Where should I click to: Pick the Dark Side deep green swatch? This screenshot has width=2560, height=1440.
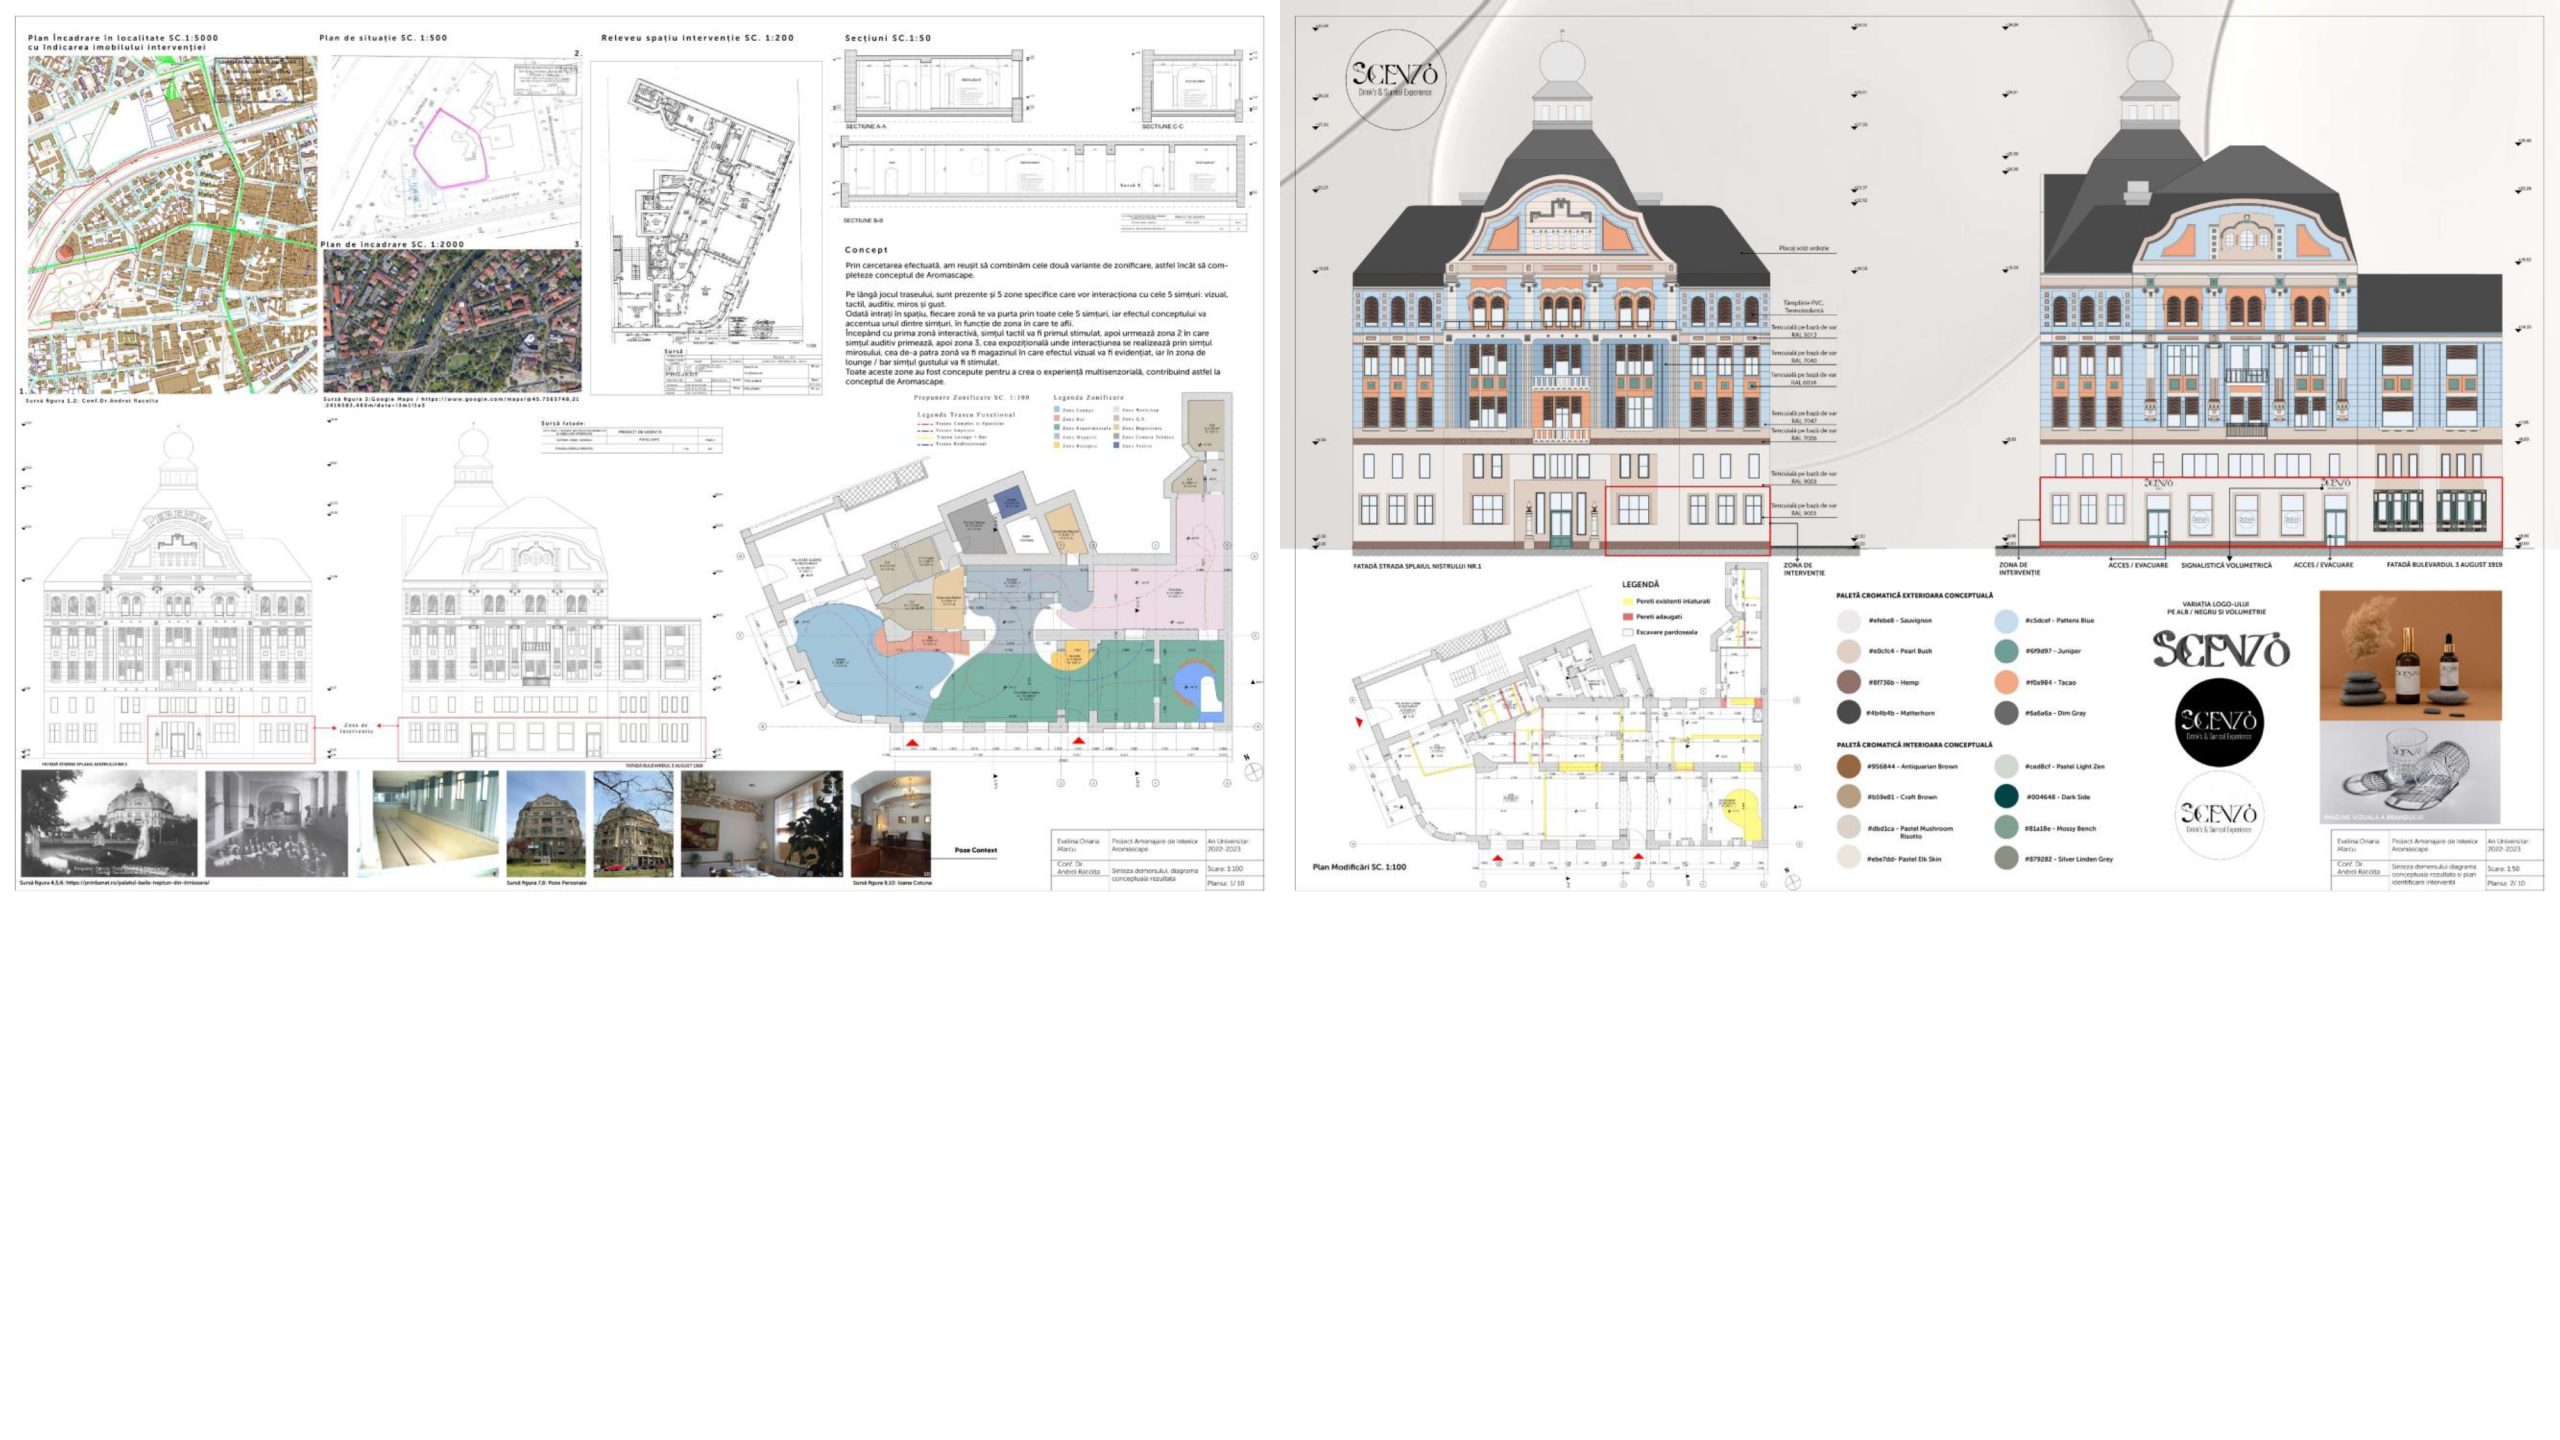click(2006, 797)
